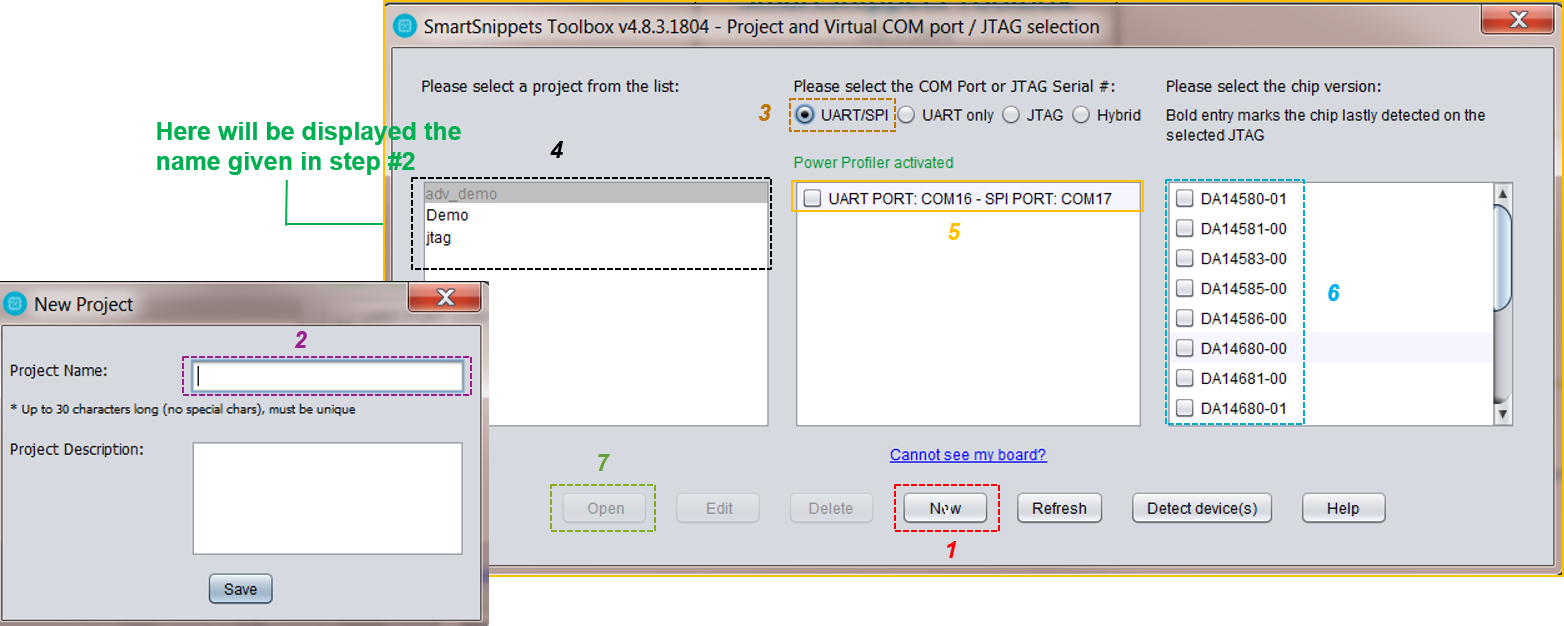Click the Open button
This screenshot has width=1564, height=626.
(x=605, y=508)
